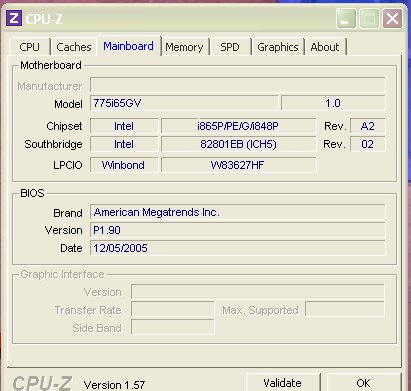Select the Mainboard tab
Screen dimensions: 411x391
point(129,46)
